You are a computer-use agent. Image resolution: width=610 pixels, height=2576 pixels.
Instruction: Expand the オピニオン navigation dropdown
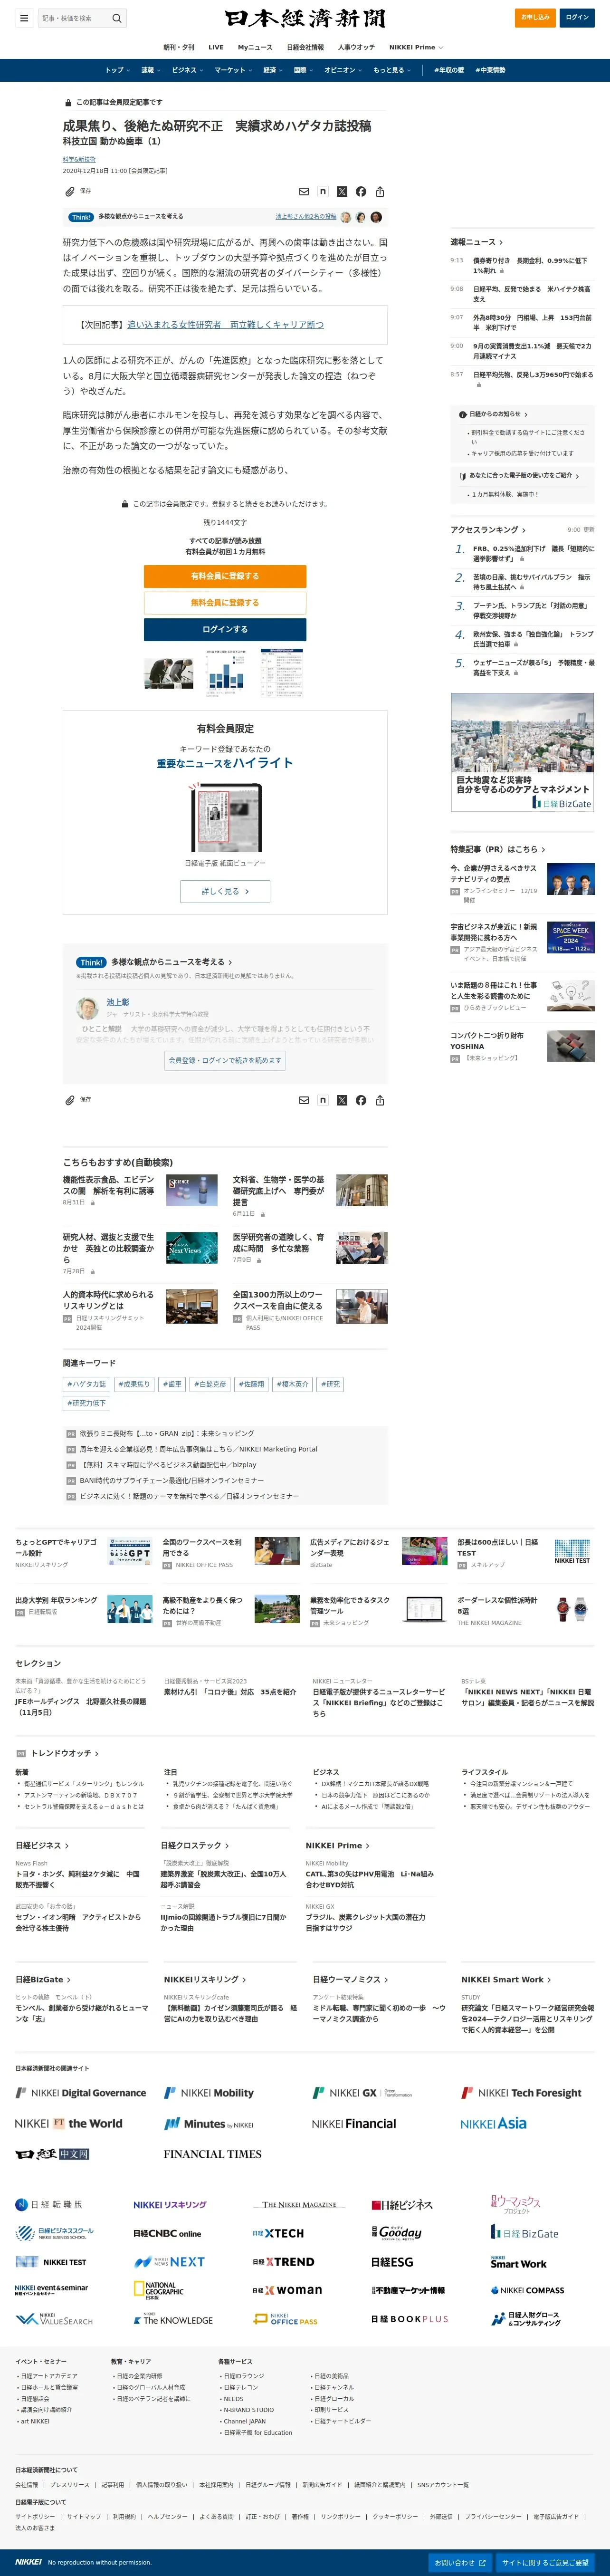343,70
